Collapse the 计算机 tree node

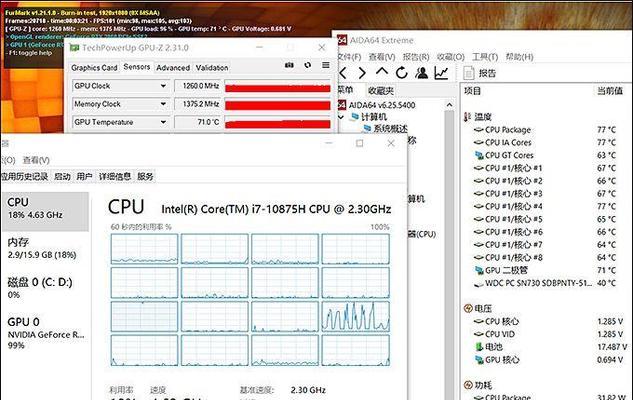(x=341, y=117)
